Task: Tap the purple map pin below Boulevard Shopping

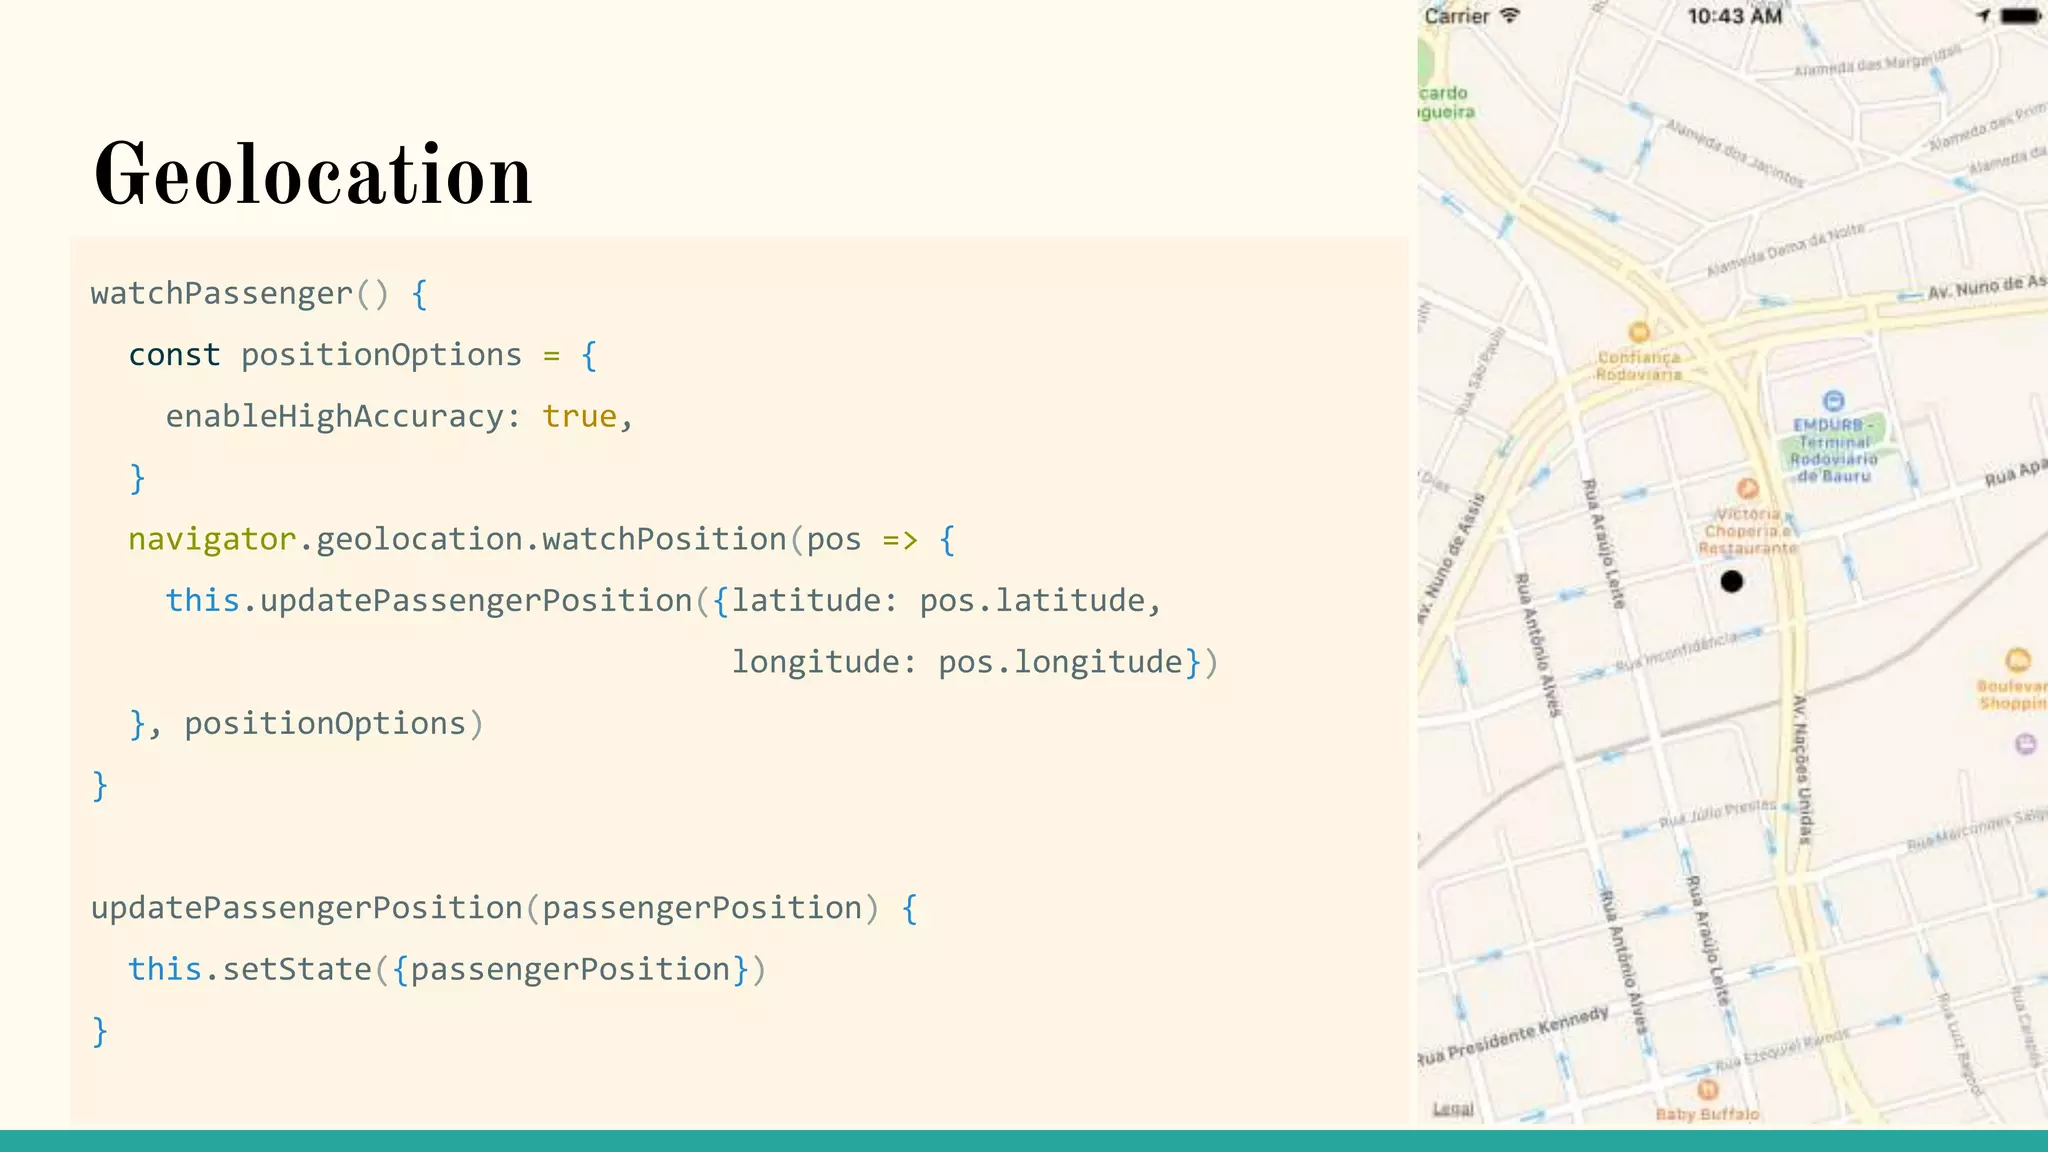Action: click(x=2025, y=744)
